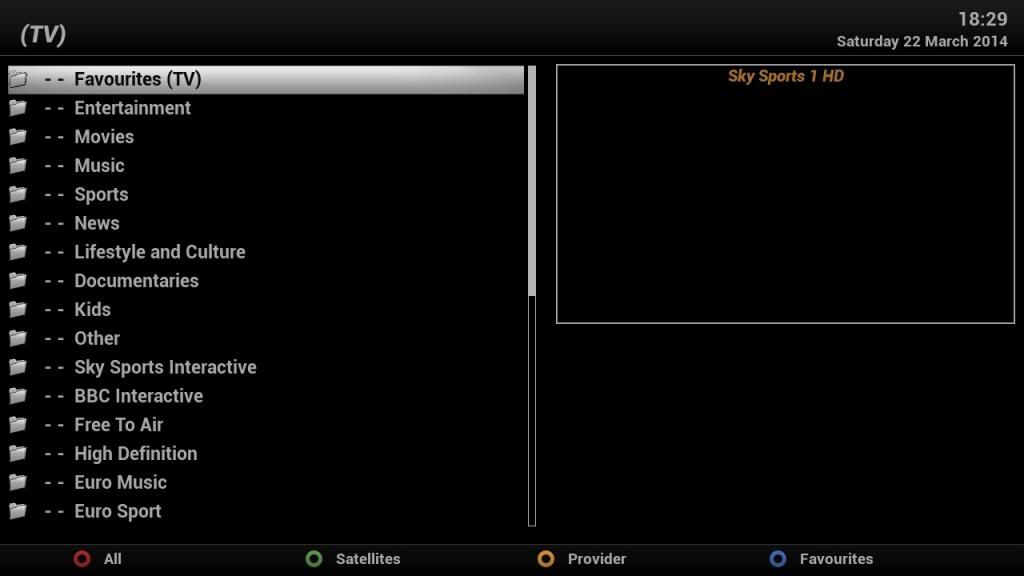
Task: Open BBC Interactive bouquet
Action: click(266, 396)
